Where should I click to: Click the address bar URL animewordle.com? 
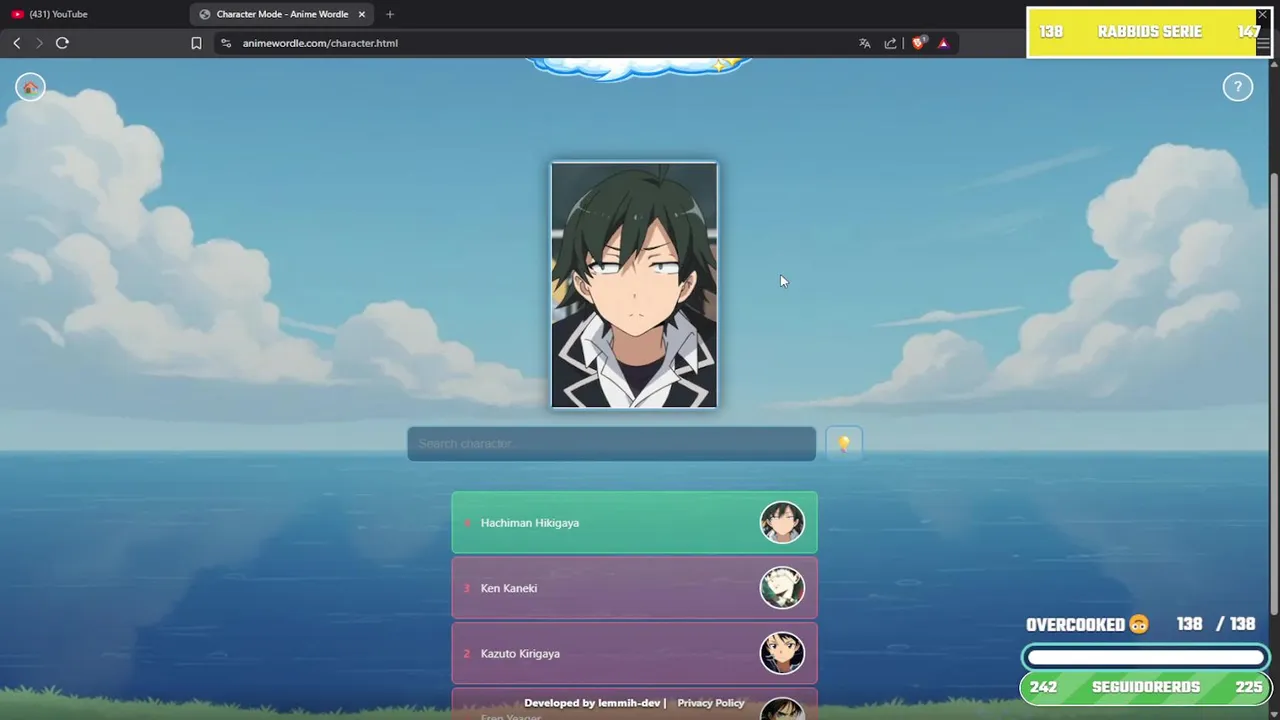point(320,43)
